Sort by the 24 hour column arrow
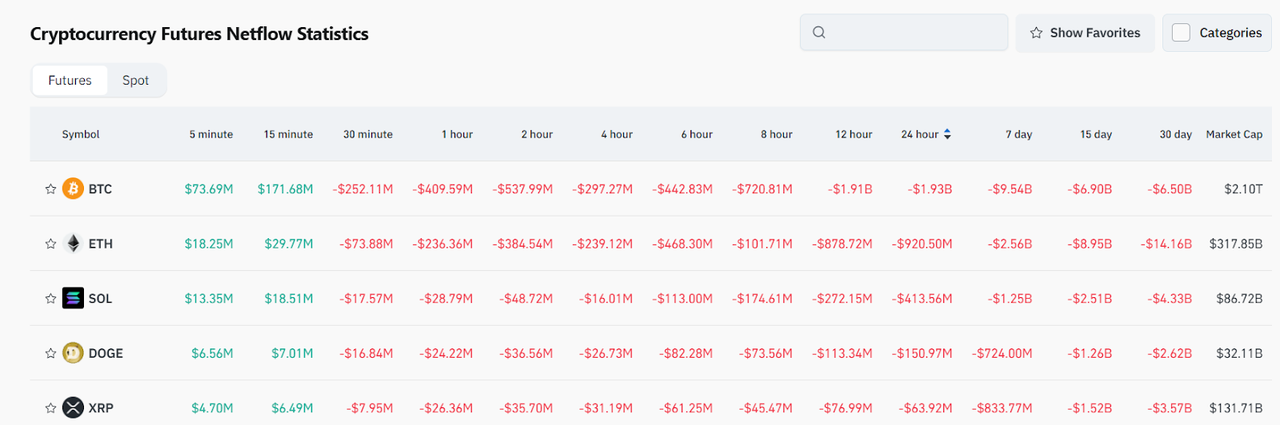1280x425 pixels. pos(947,134)
